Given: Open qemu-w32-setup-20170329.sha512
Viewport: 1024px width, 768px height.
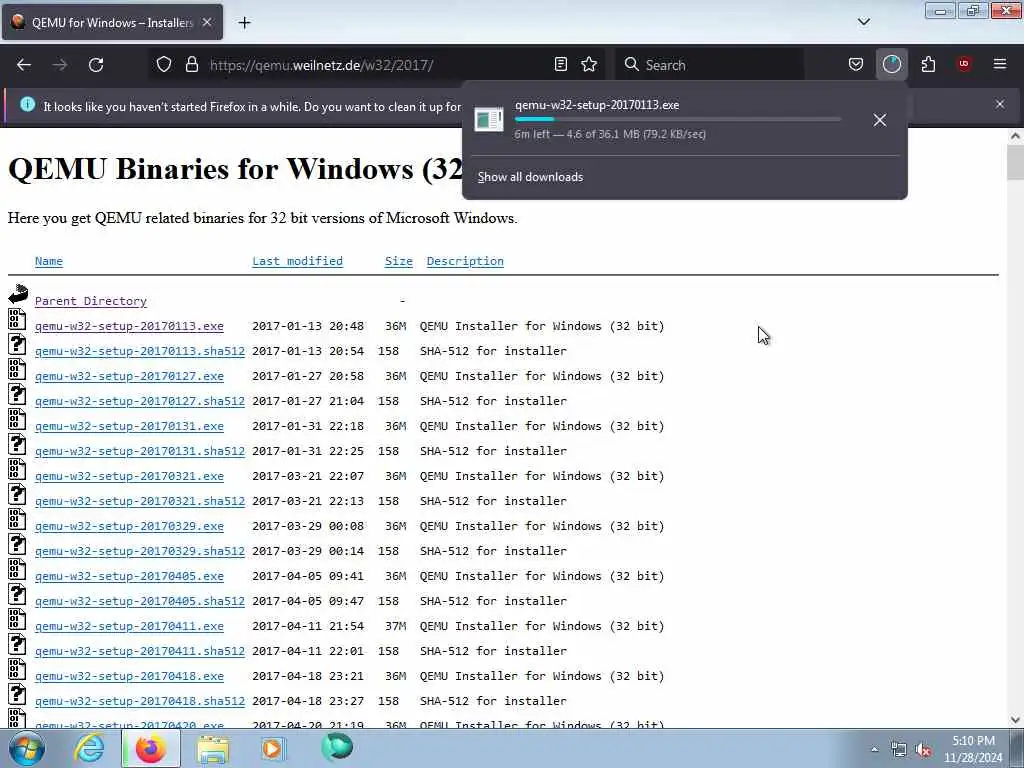Looking at the screenshot, I should tap(140, 551).
